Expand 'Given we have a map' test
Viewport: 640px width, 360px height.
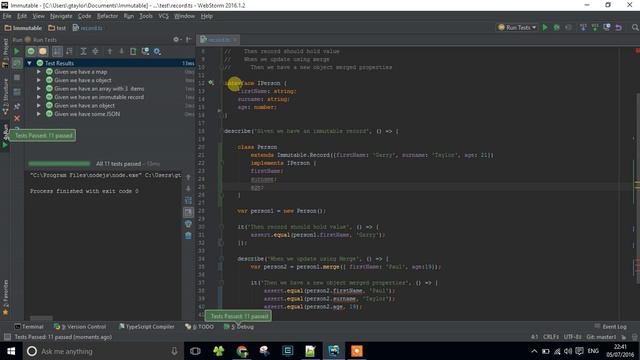click(x=39, y=71)
